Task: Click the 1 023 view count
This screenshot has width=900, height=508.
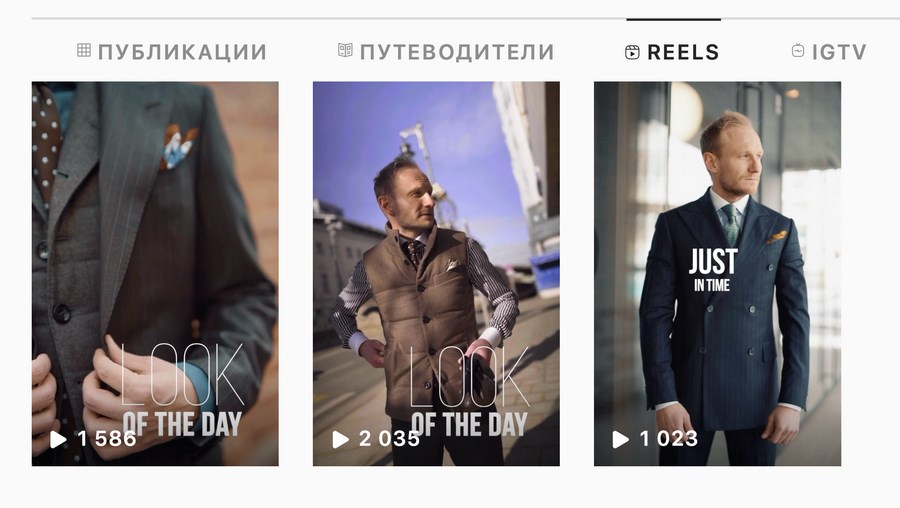Action: [x=669, y=439]
